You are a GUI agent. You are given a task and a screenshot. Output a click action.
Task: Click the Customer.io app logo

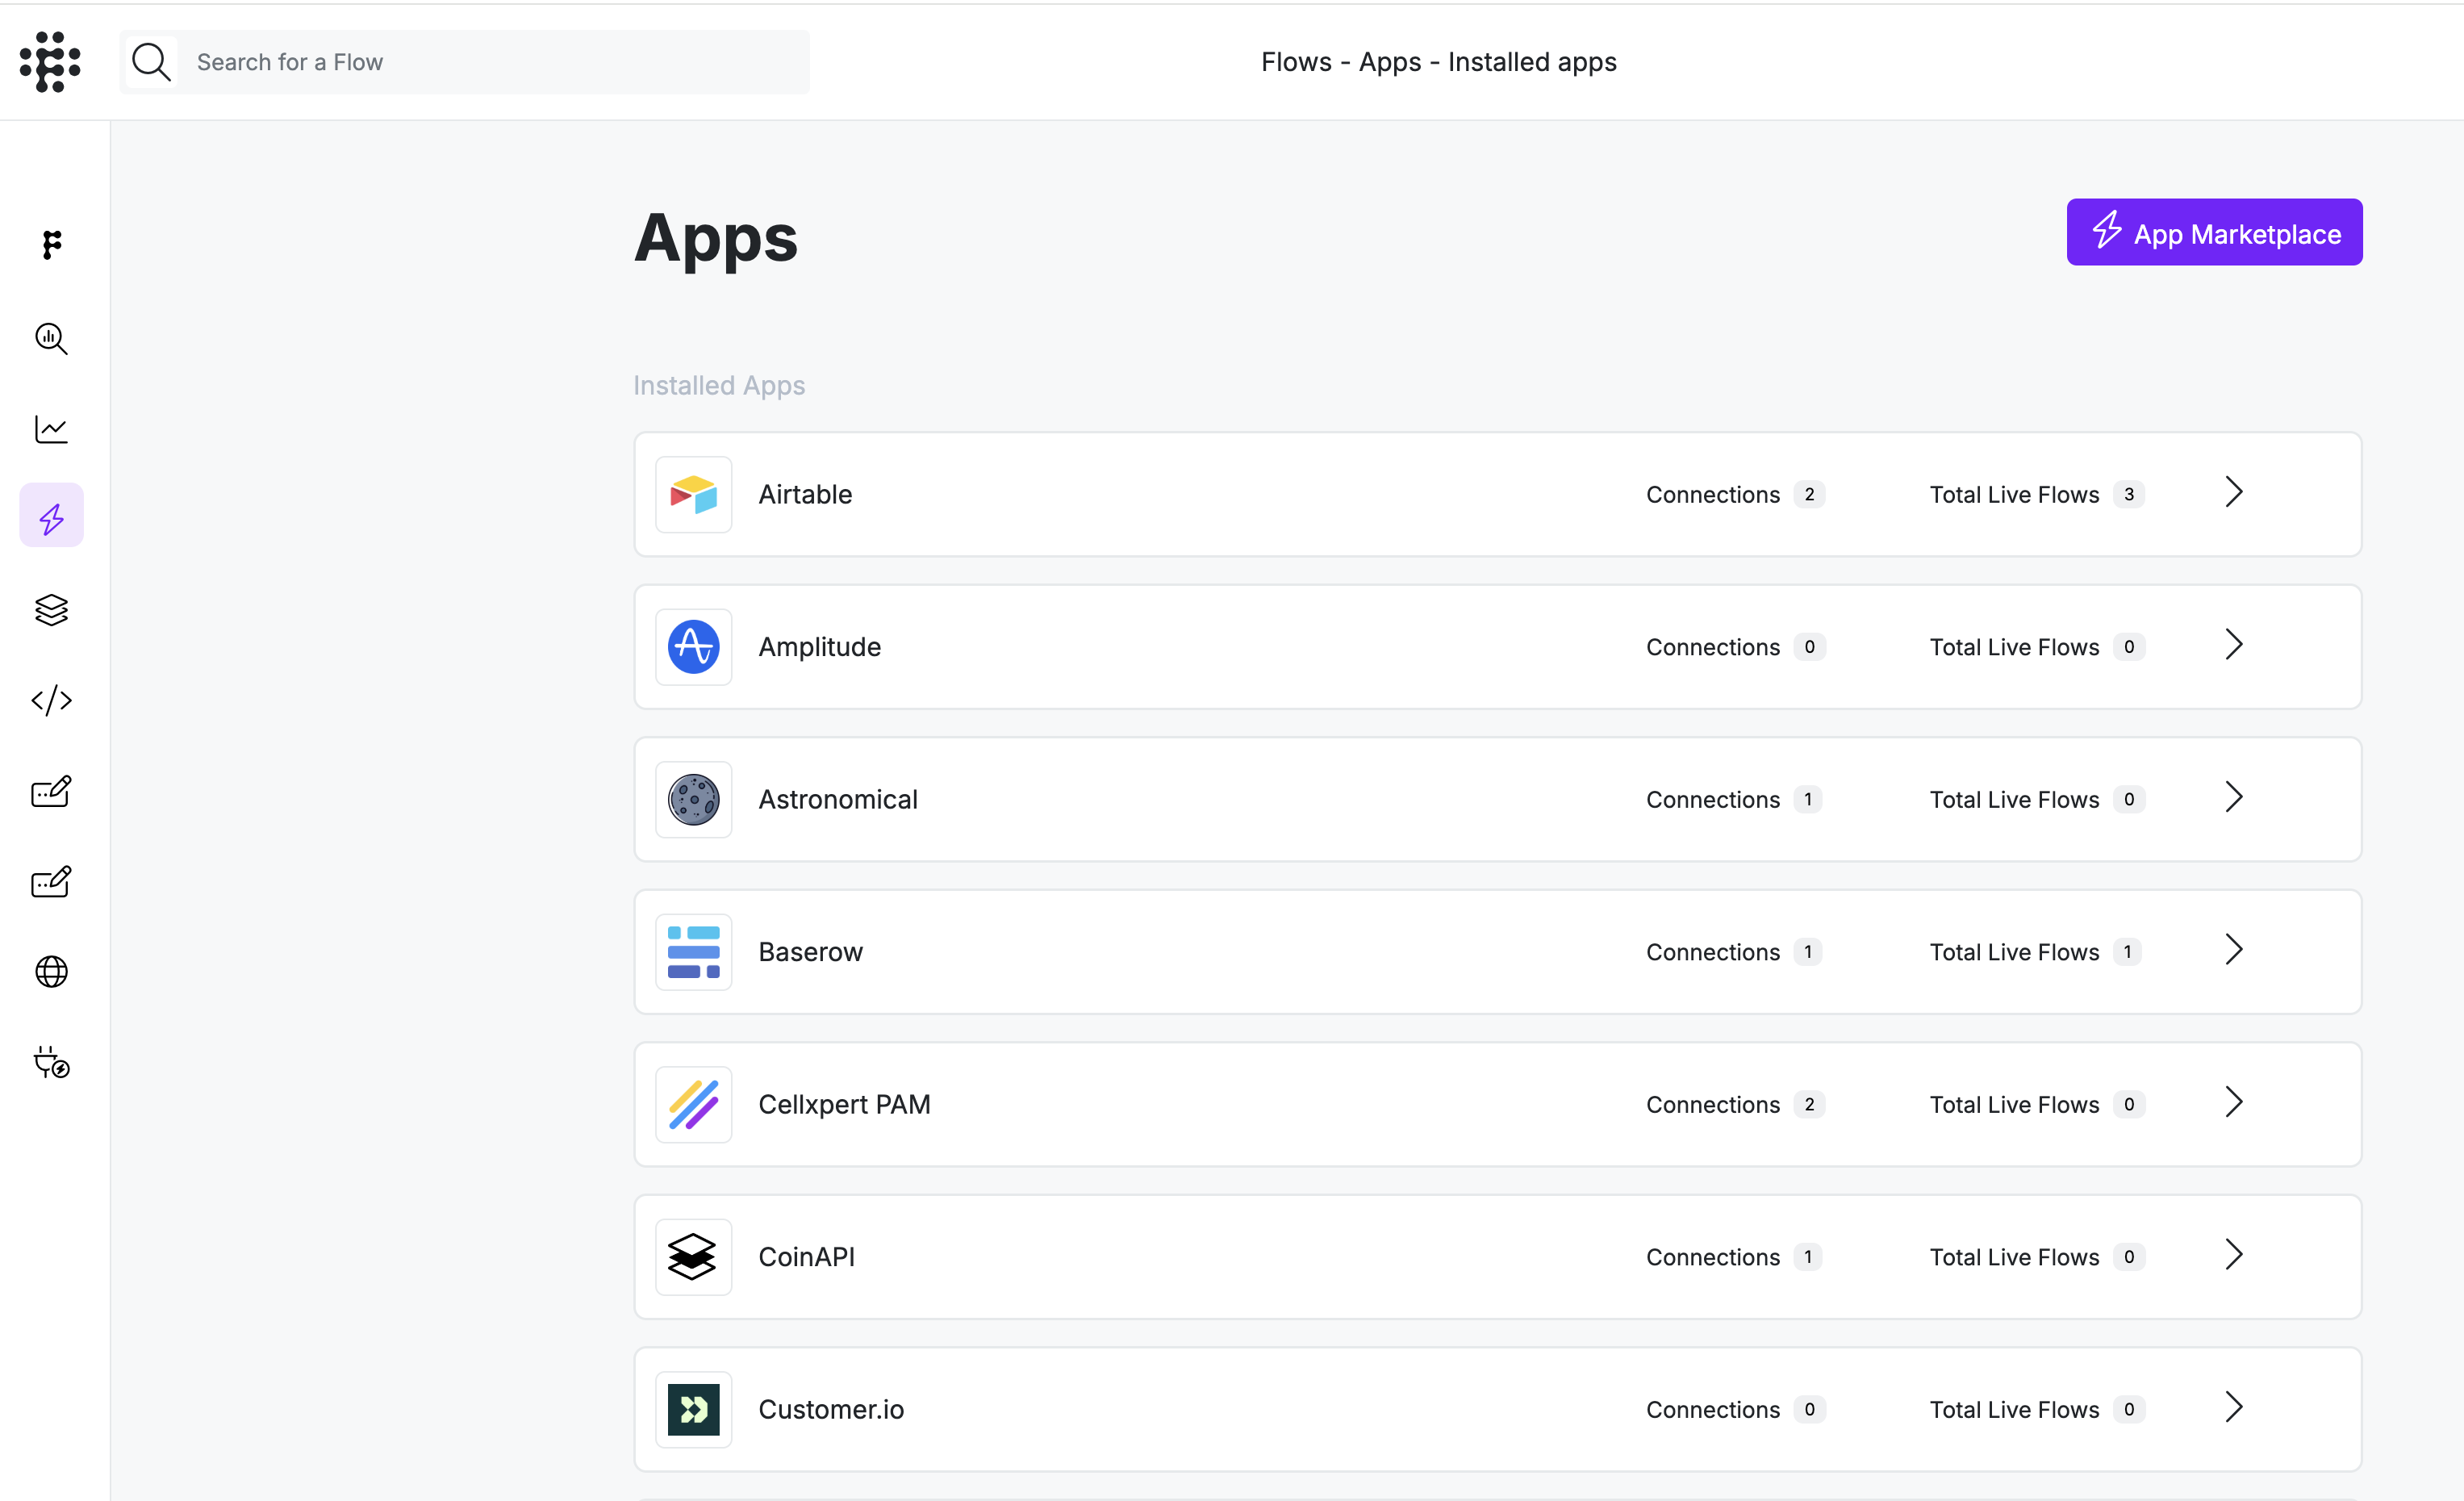point(694,1410)
